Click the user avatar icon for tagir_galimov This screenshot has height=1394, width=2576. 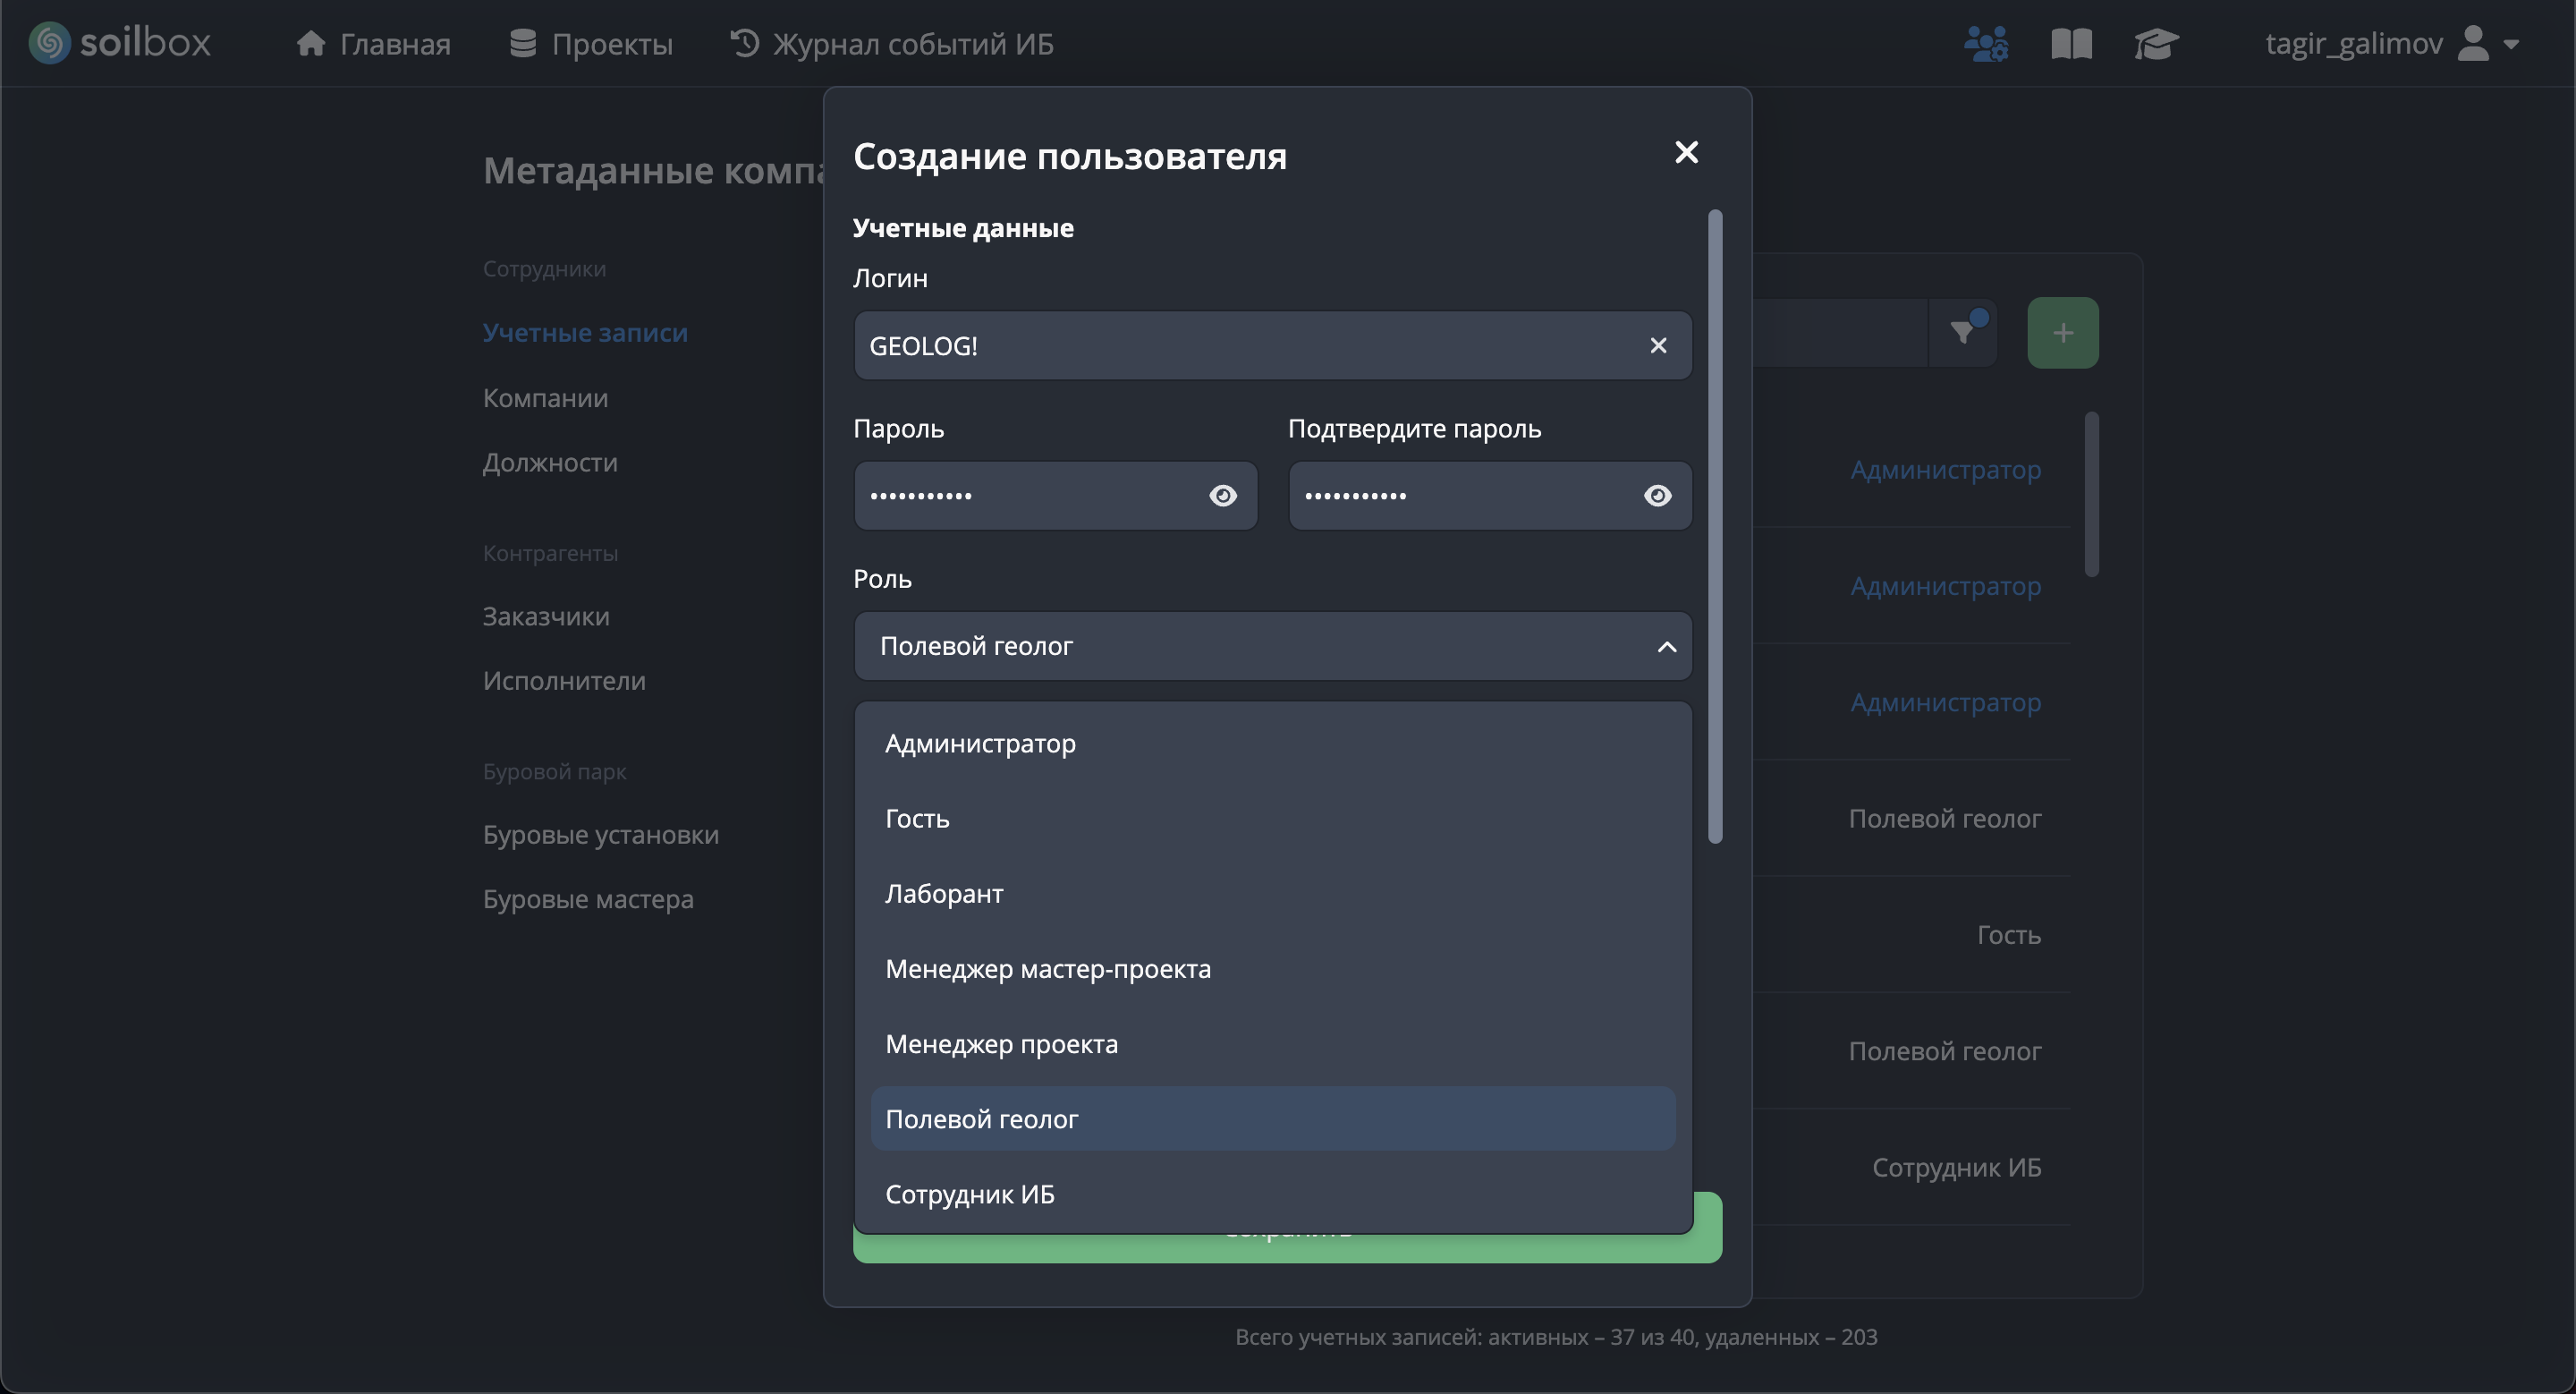[x=2475, y=43]
